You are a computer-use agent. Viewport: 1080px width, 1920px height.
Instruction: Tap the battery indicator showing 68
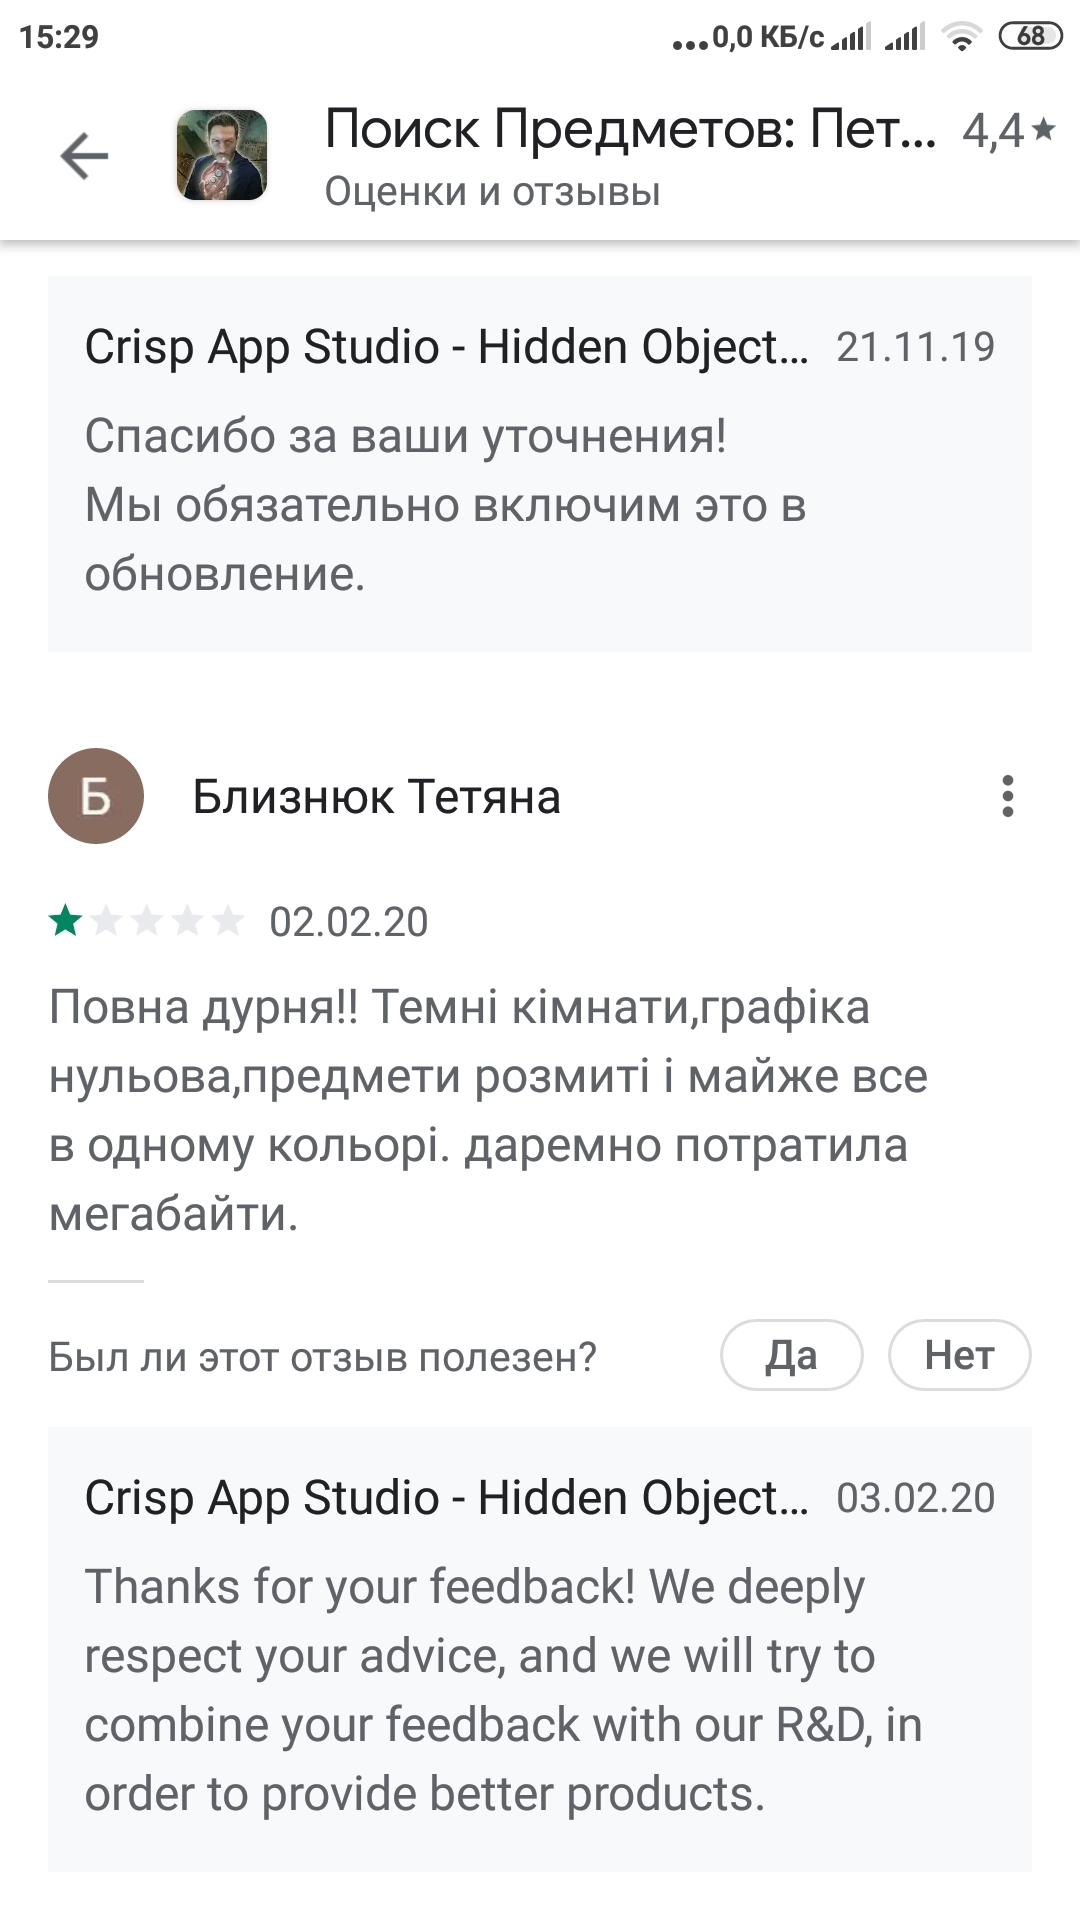click(1030, 37)
